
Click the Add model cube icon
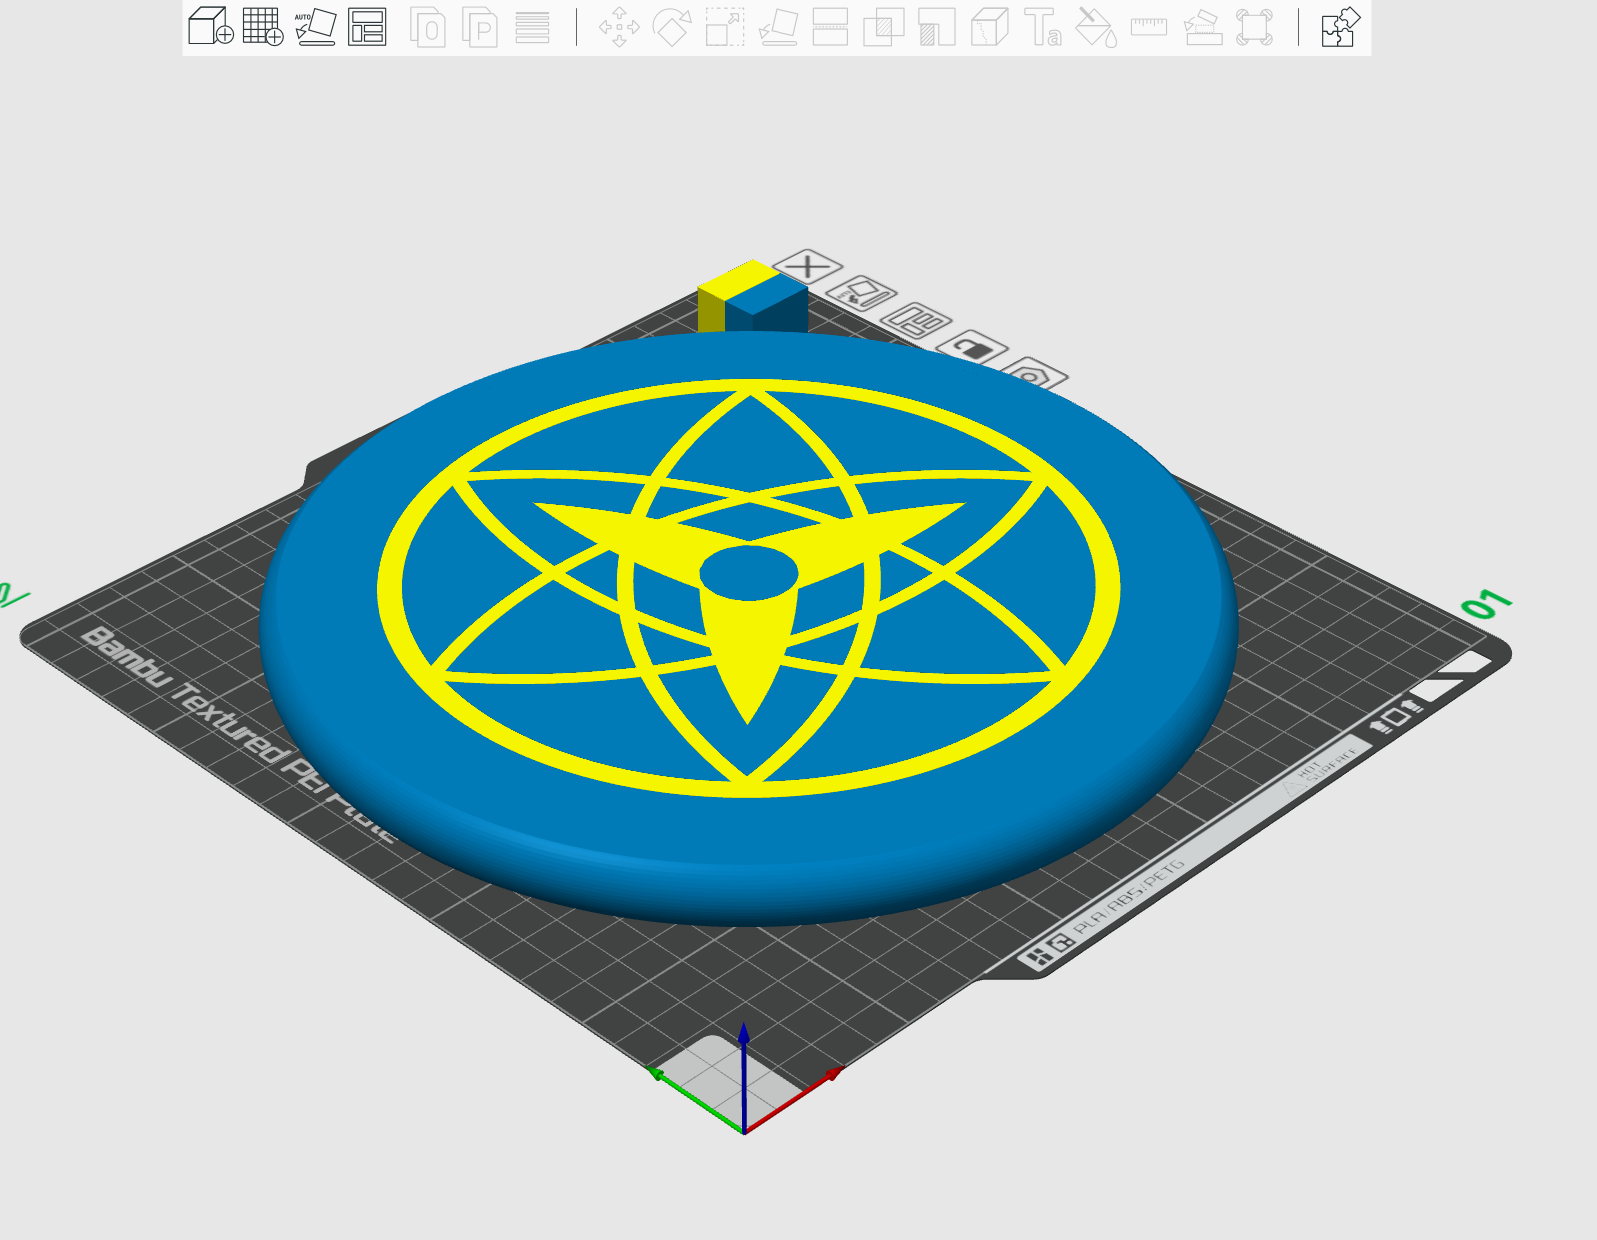211,27
